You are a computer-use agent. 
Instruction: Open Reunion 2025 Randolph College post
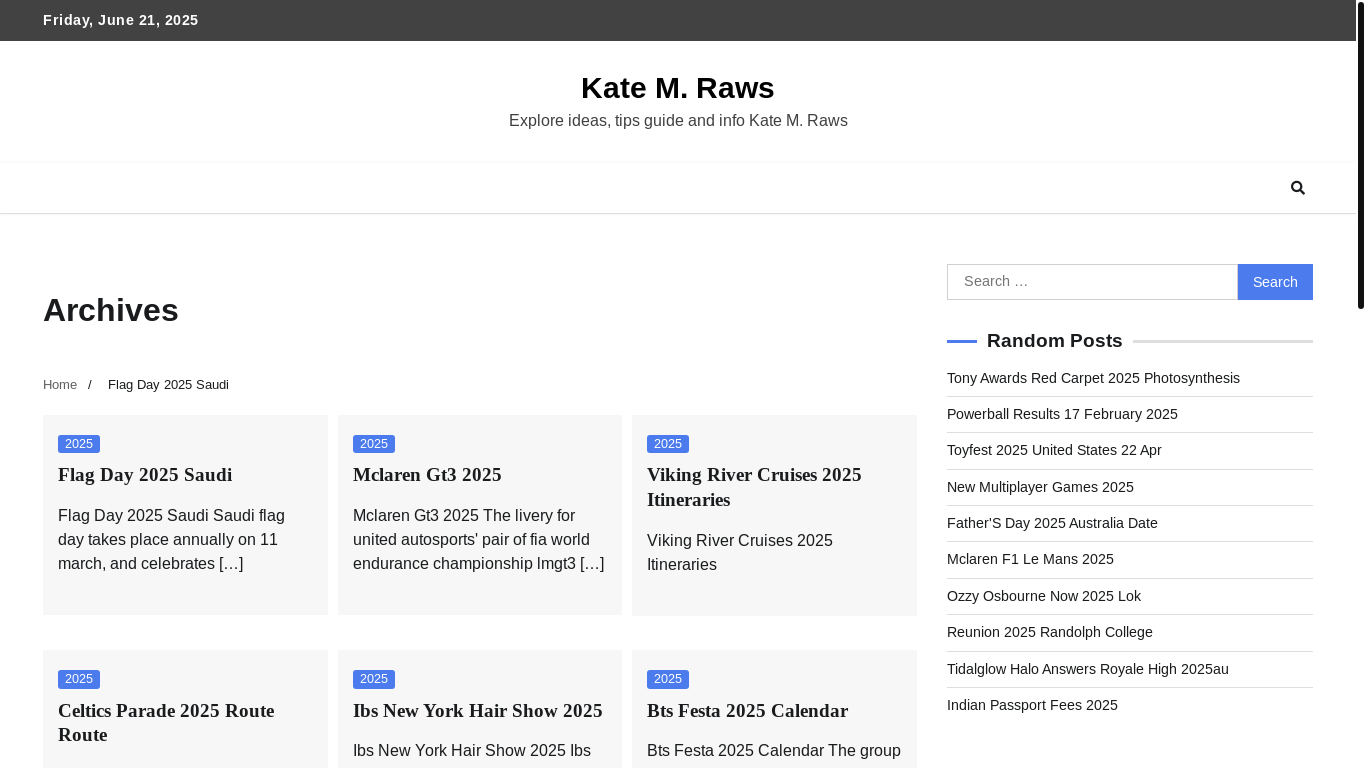click(x=1050, y=632)
